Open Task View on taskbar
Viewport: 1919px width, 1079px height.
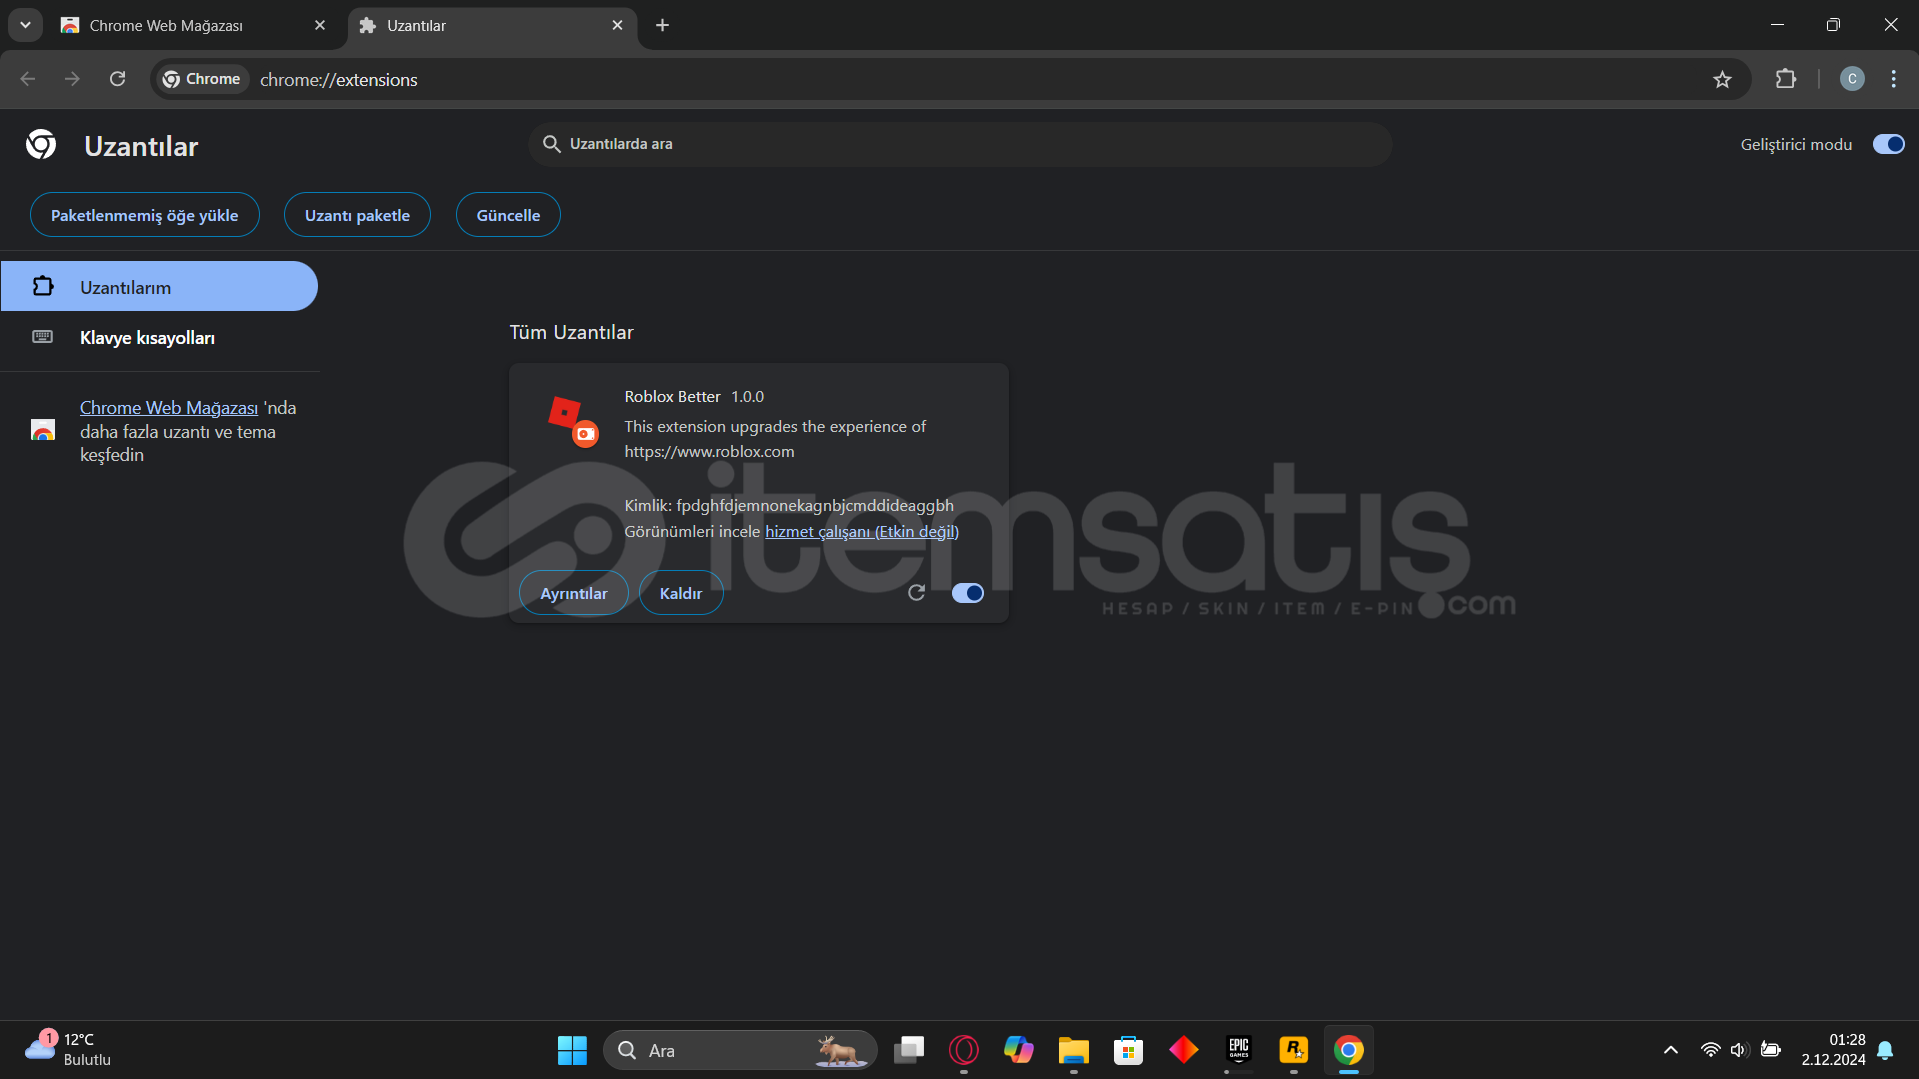[909, 1050]
